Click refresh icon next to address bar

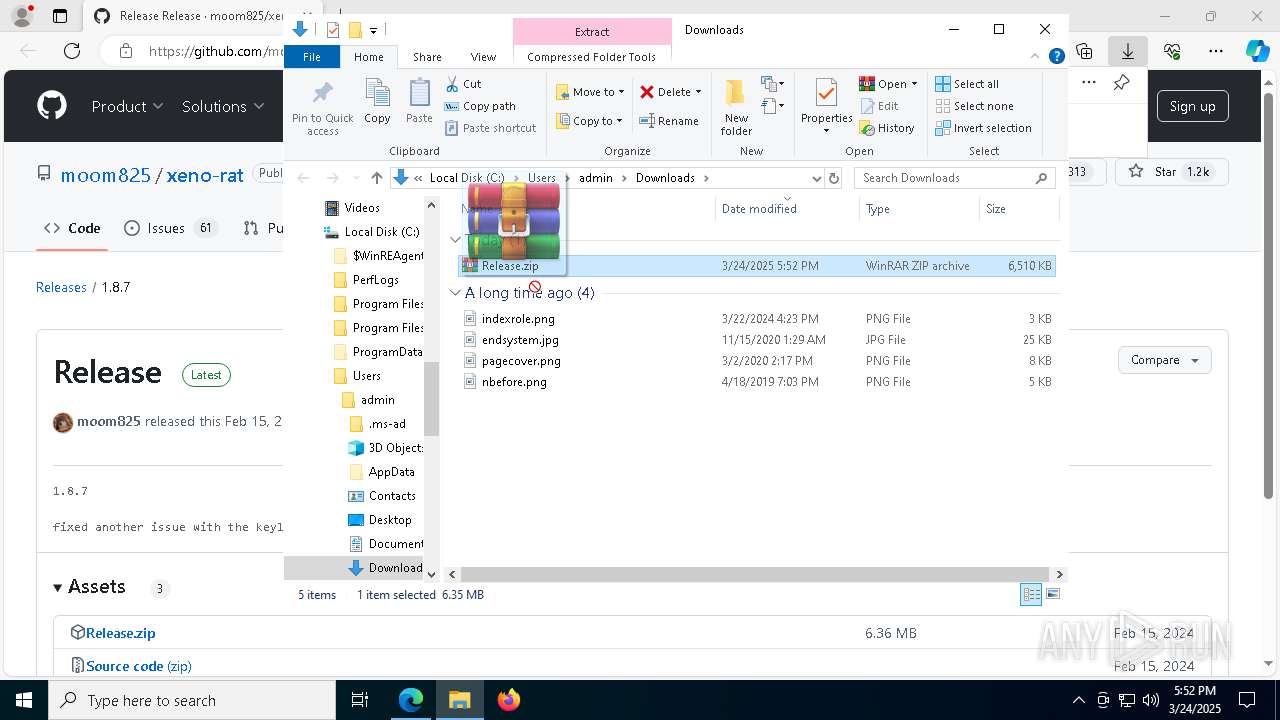[x=835, y=178]
